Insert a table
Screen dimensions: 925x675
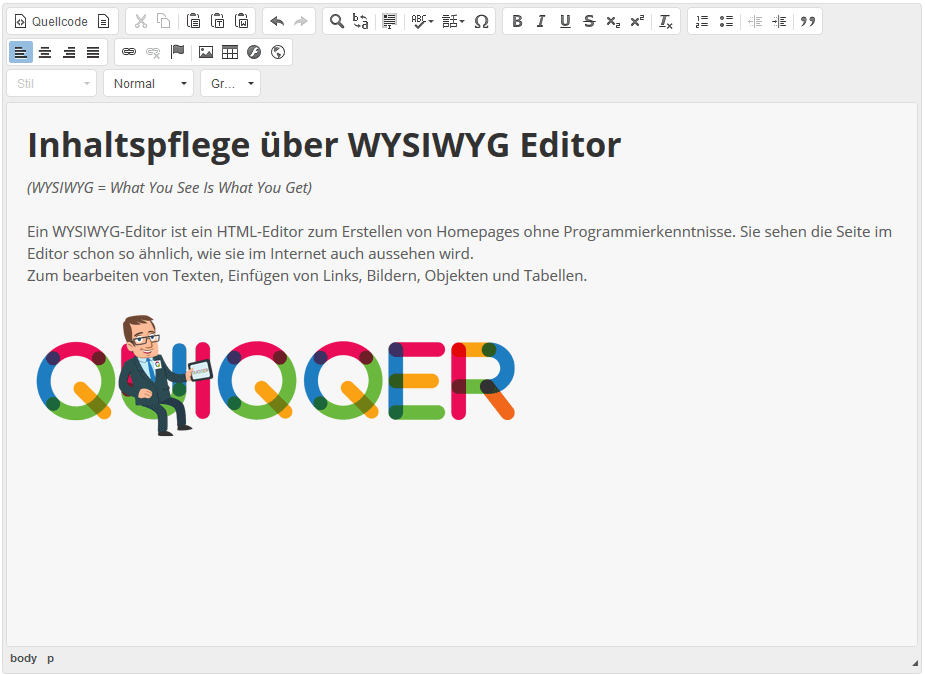(230, 53)
